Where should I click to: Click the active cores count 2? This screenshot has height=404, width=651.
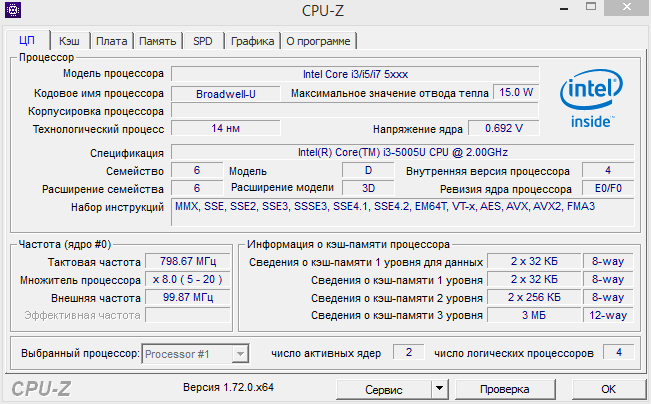tap(409, 352)
